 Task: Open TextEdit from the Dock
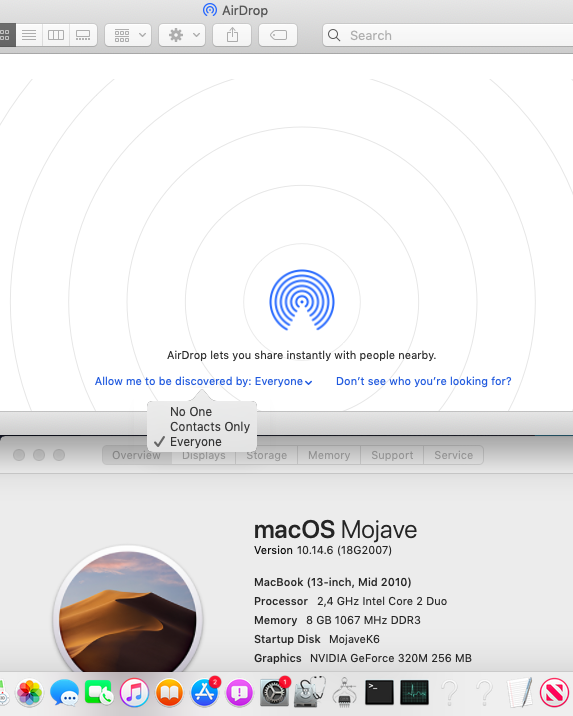click(x=520, y=692)
